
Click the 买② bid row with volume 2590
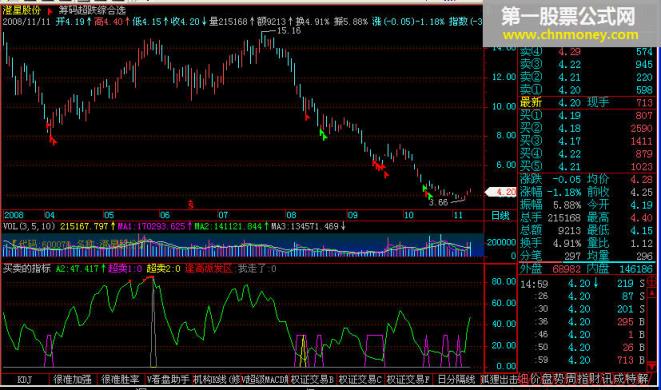coord(586,128)
